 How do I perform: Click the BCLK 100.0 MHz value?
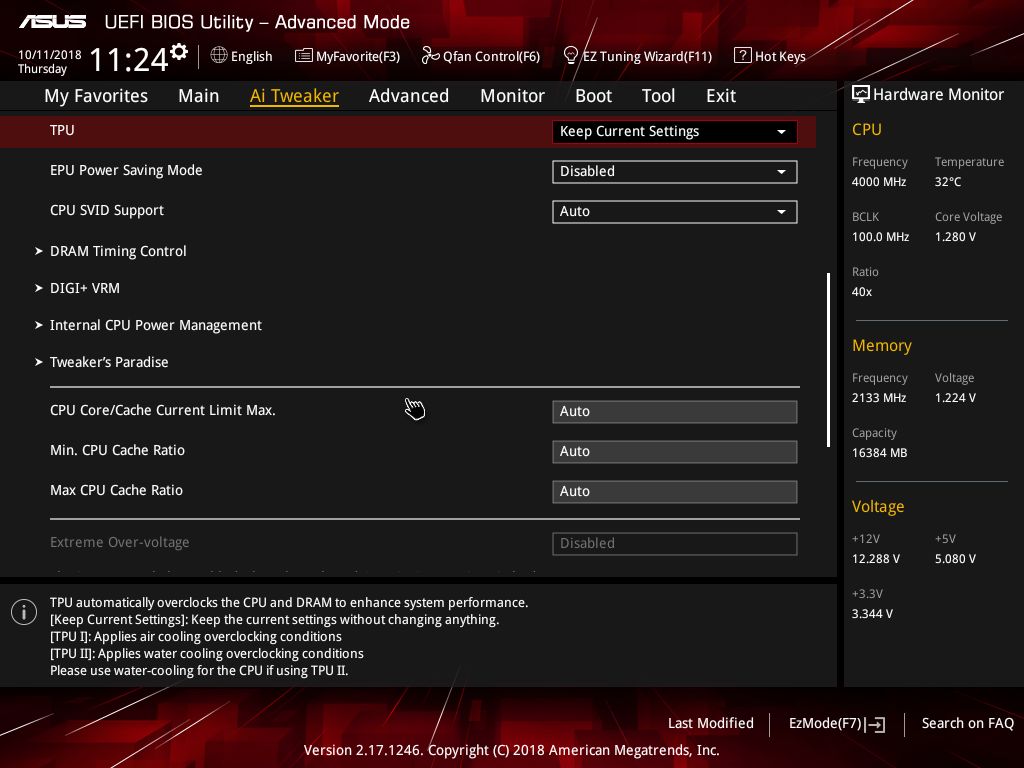click(880, 236)
